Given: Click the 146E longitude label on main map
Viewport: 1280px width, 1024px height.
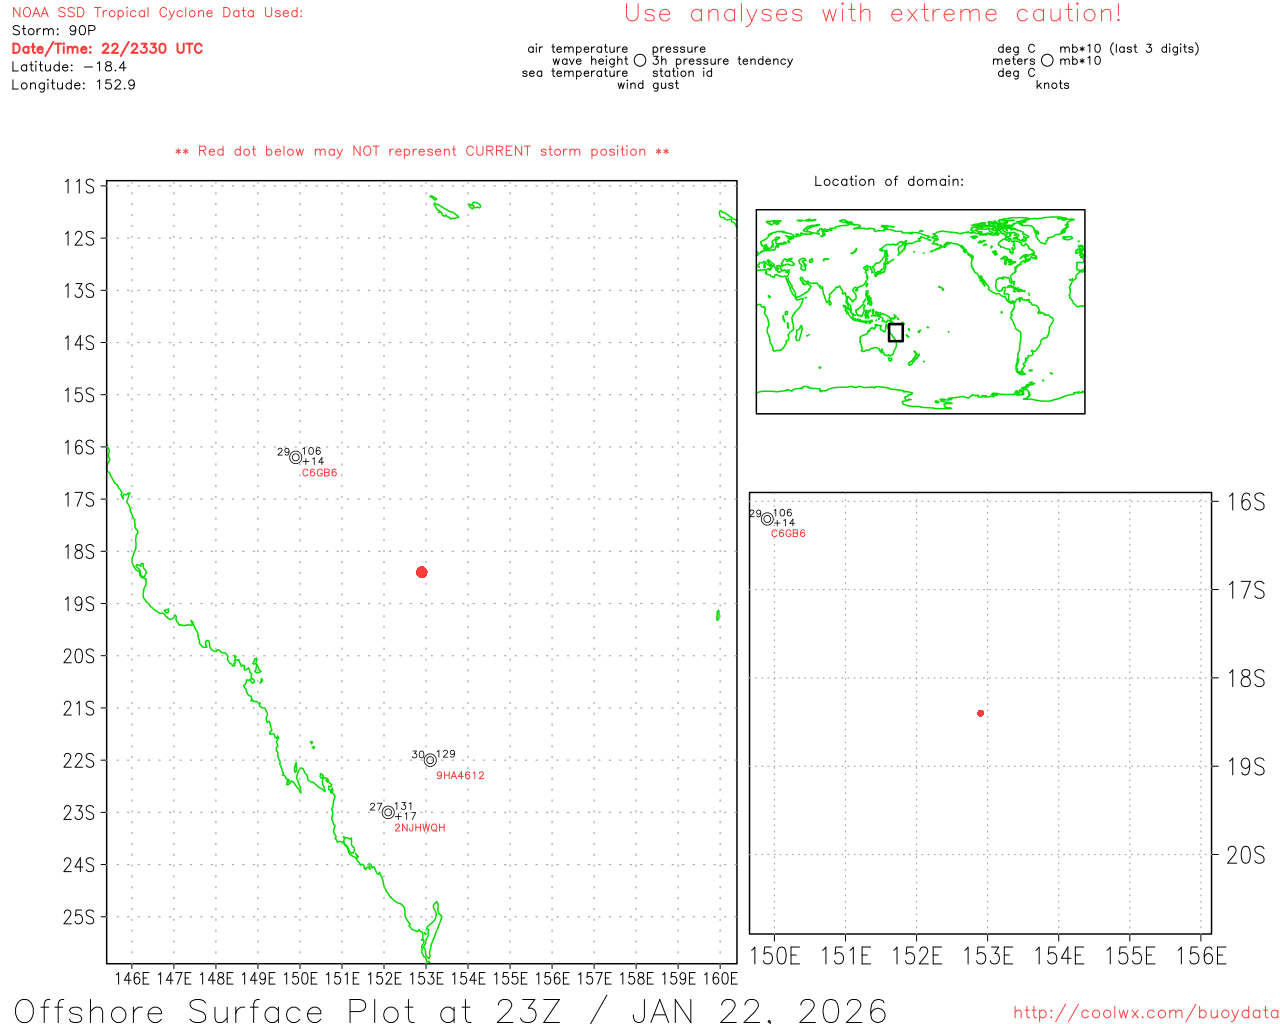Looking at the screenshot, I should click(x=132, y=979).
